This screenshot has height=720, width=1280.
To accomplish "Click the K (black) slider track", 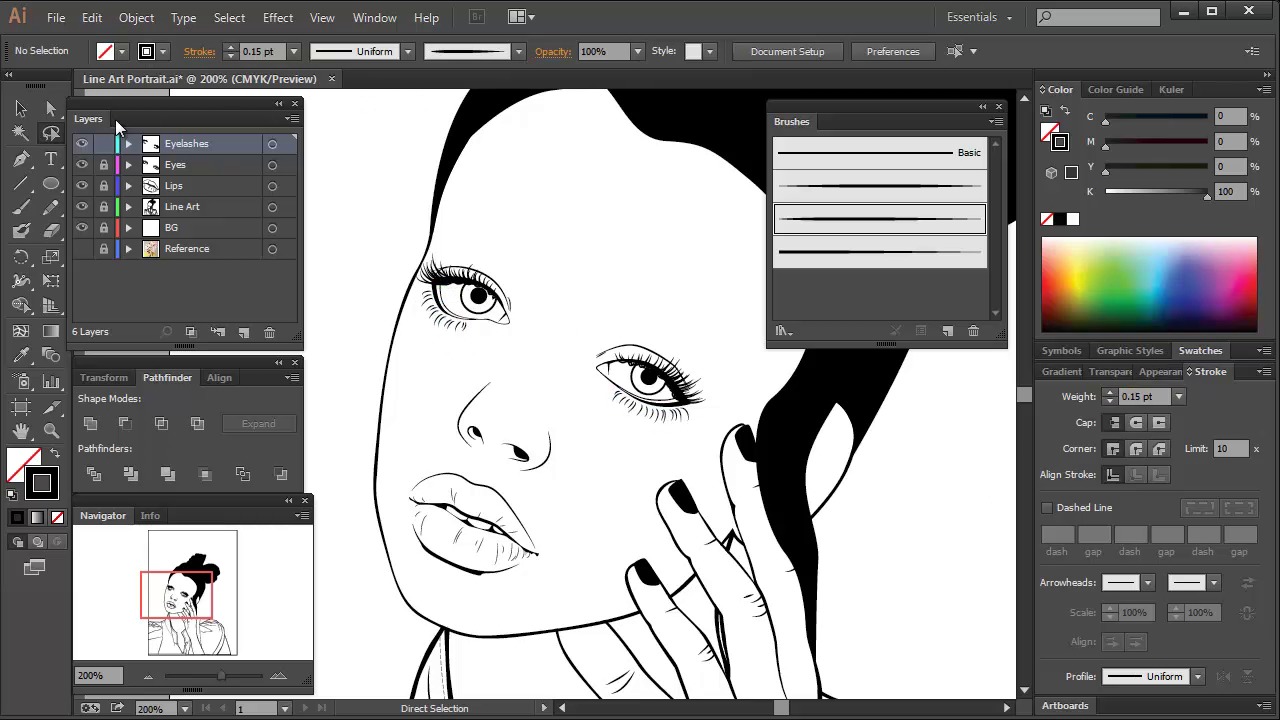I will [x=1156, y=192].
